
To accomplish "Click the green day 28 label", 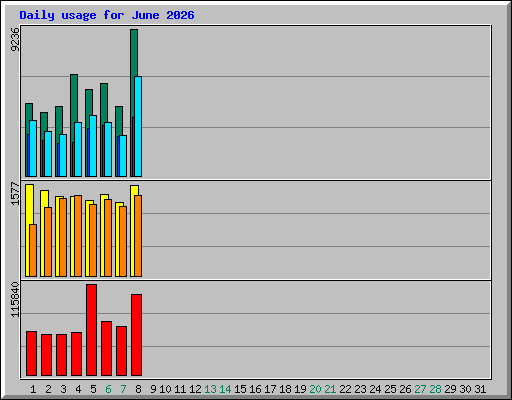I will tap(435, 389).
